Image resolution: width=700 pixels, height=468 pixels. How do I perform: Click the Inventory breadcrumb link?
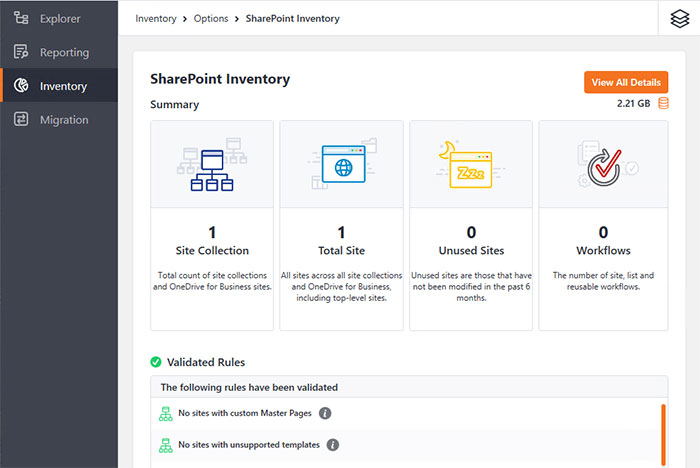[156, 19]
